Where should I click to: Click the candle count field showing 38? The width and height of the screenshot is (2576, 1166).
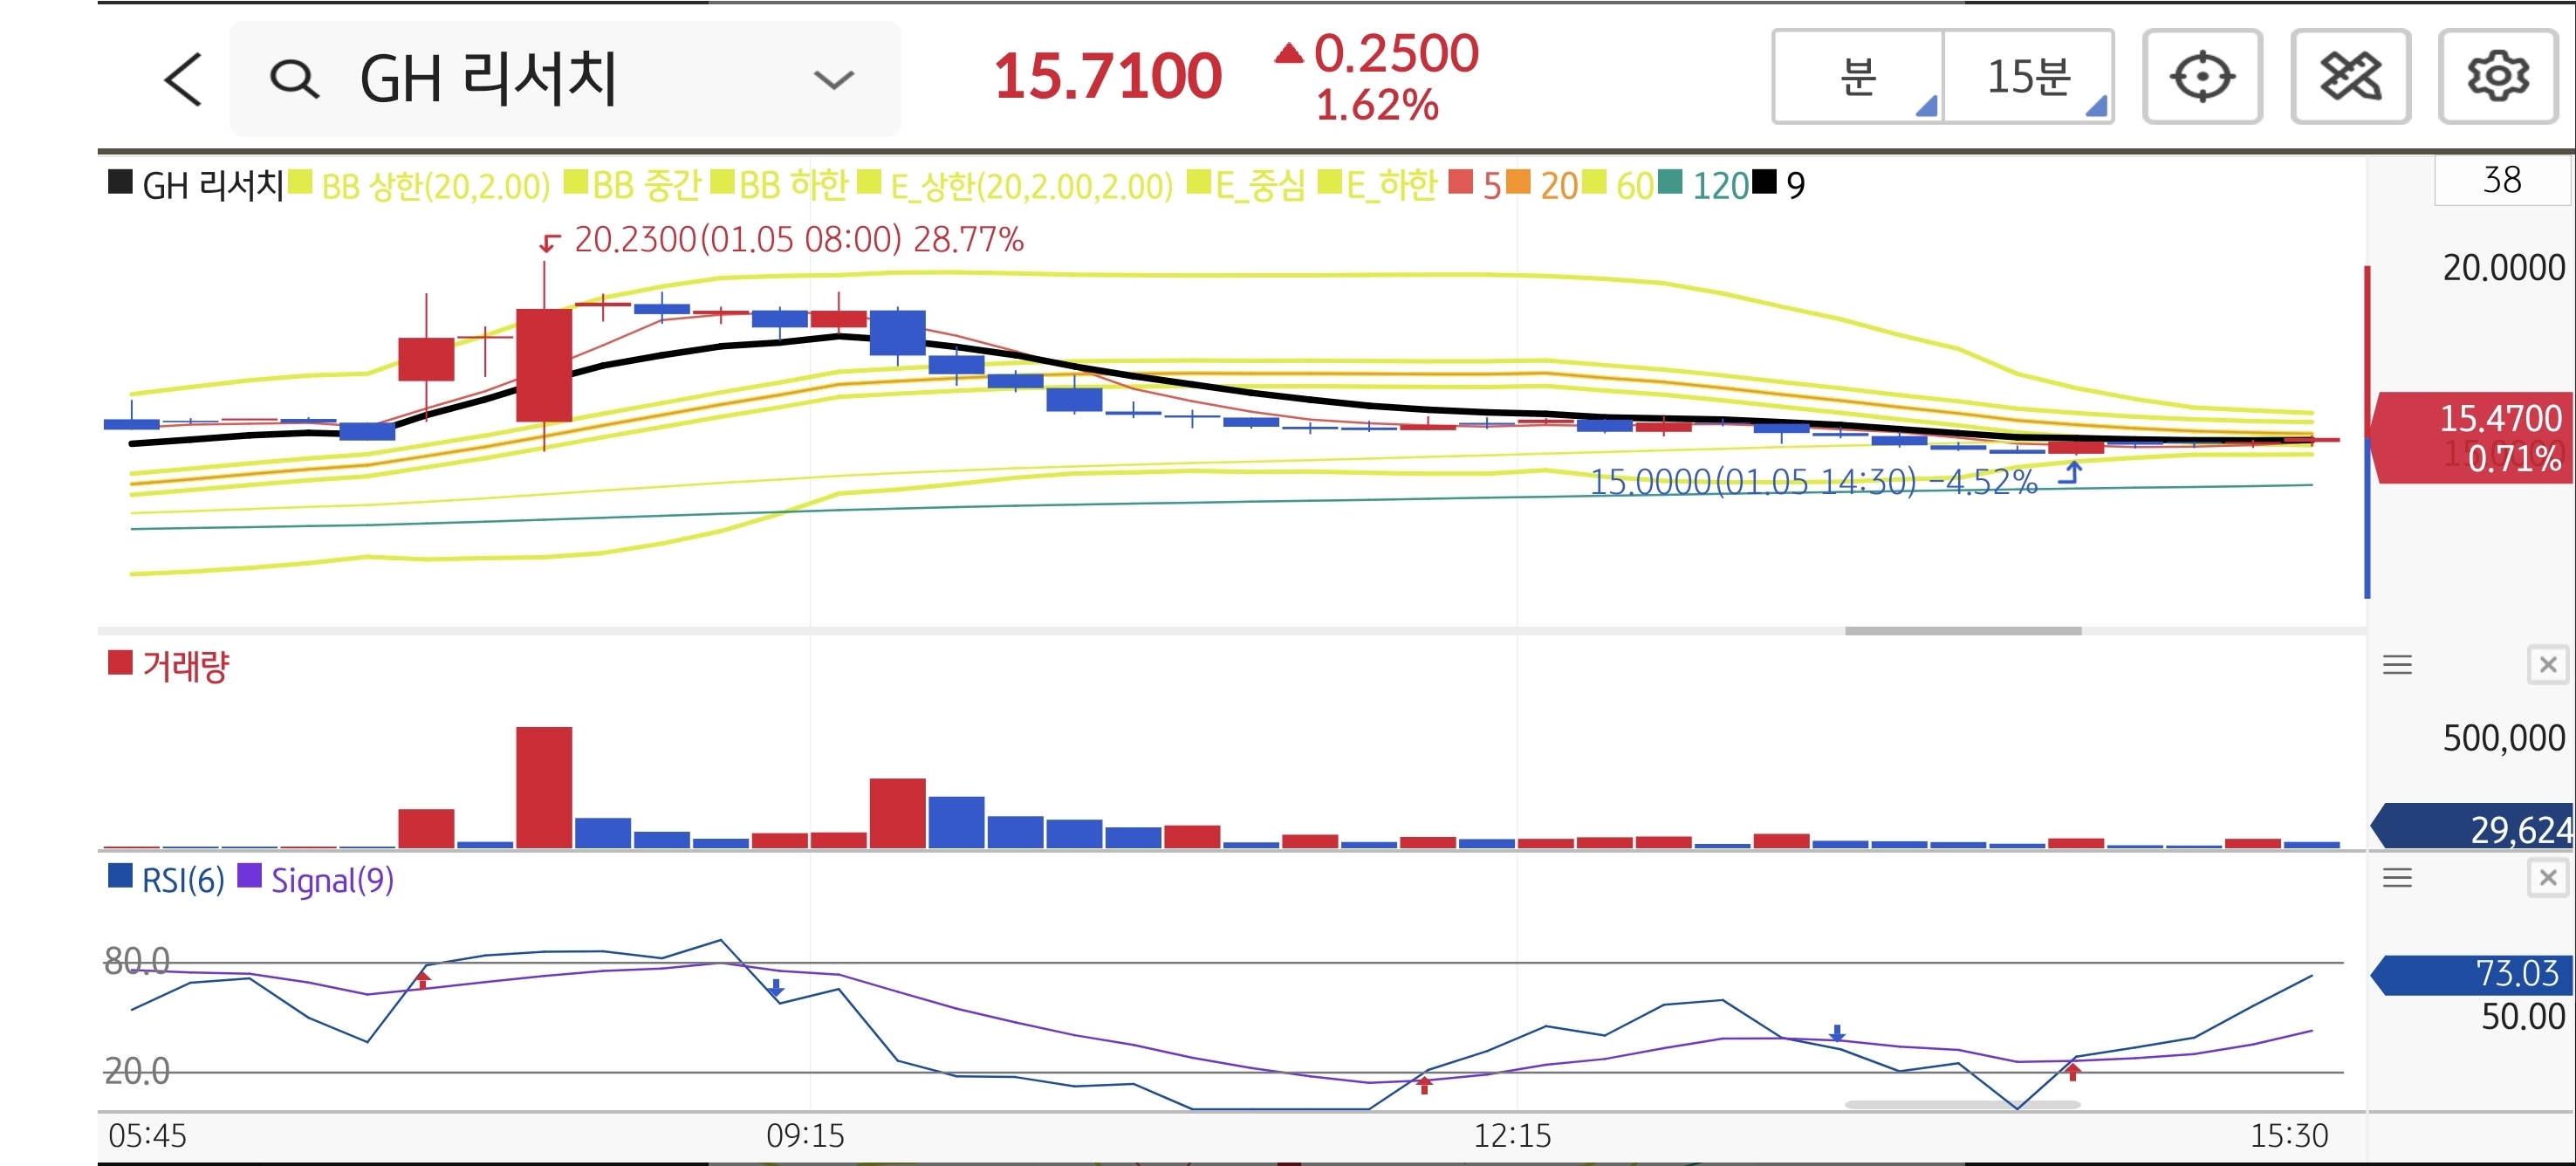point(2501,181)
